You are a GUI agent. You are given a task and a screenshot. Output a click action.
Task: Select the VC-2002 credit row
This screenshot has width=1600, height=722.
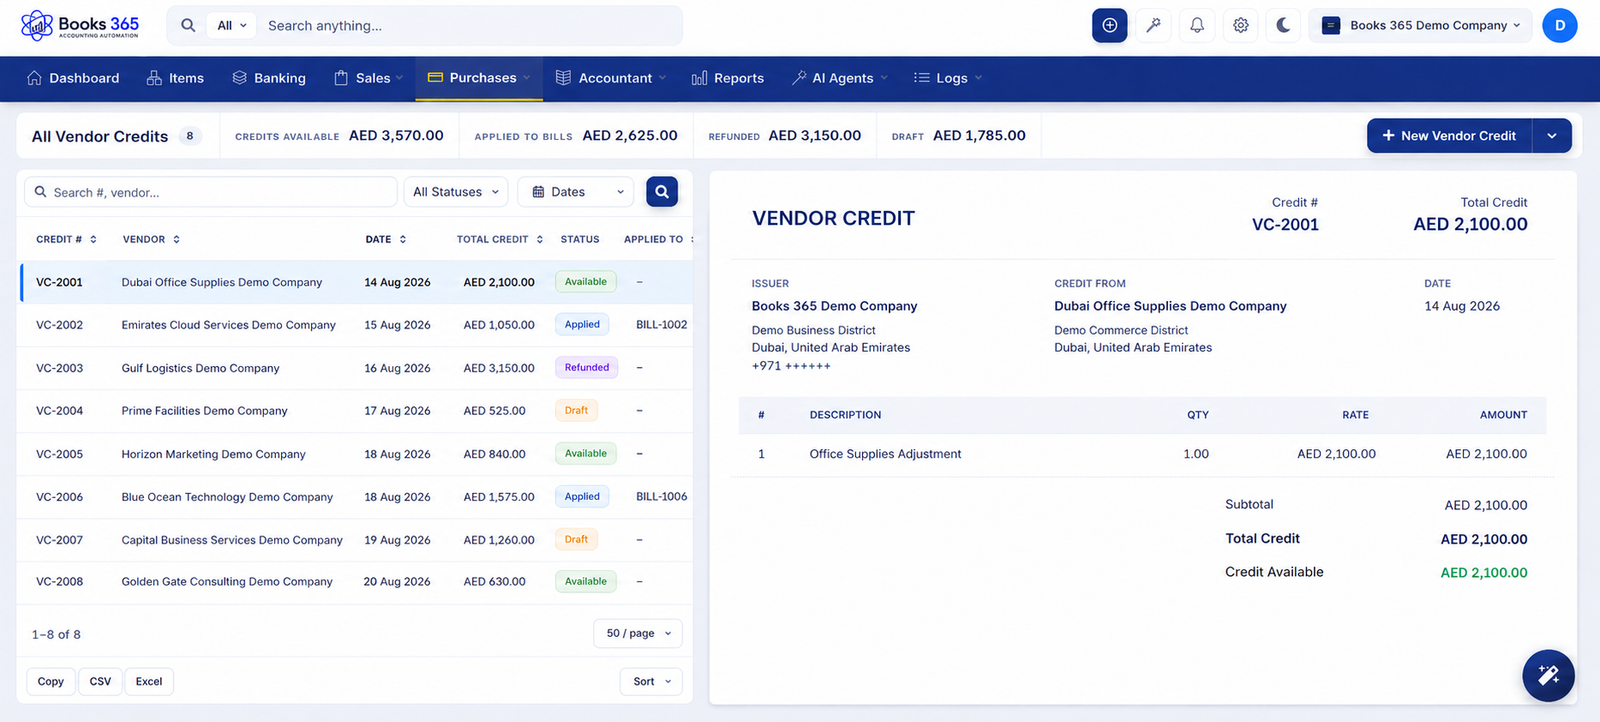tap(356, 325)
